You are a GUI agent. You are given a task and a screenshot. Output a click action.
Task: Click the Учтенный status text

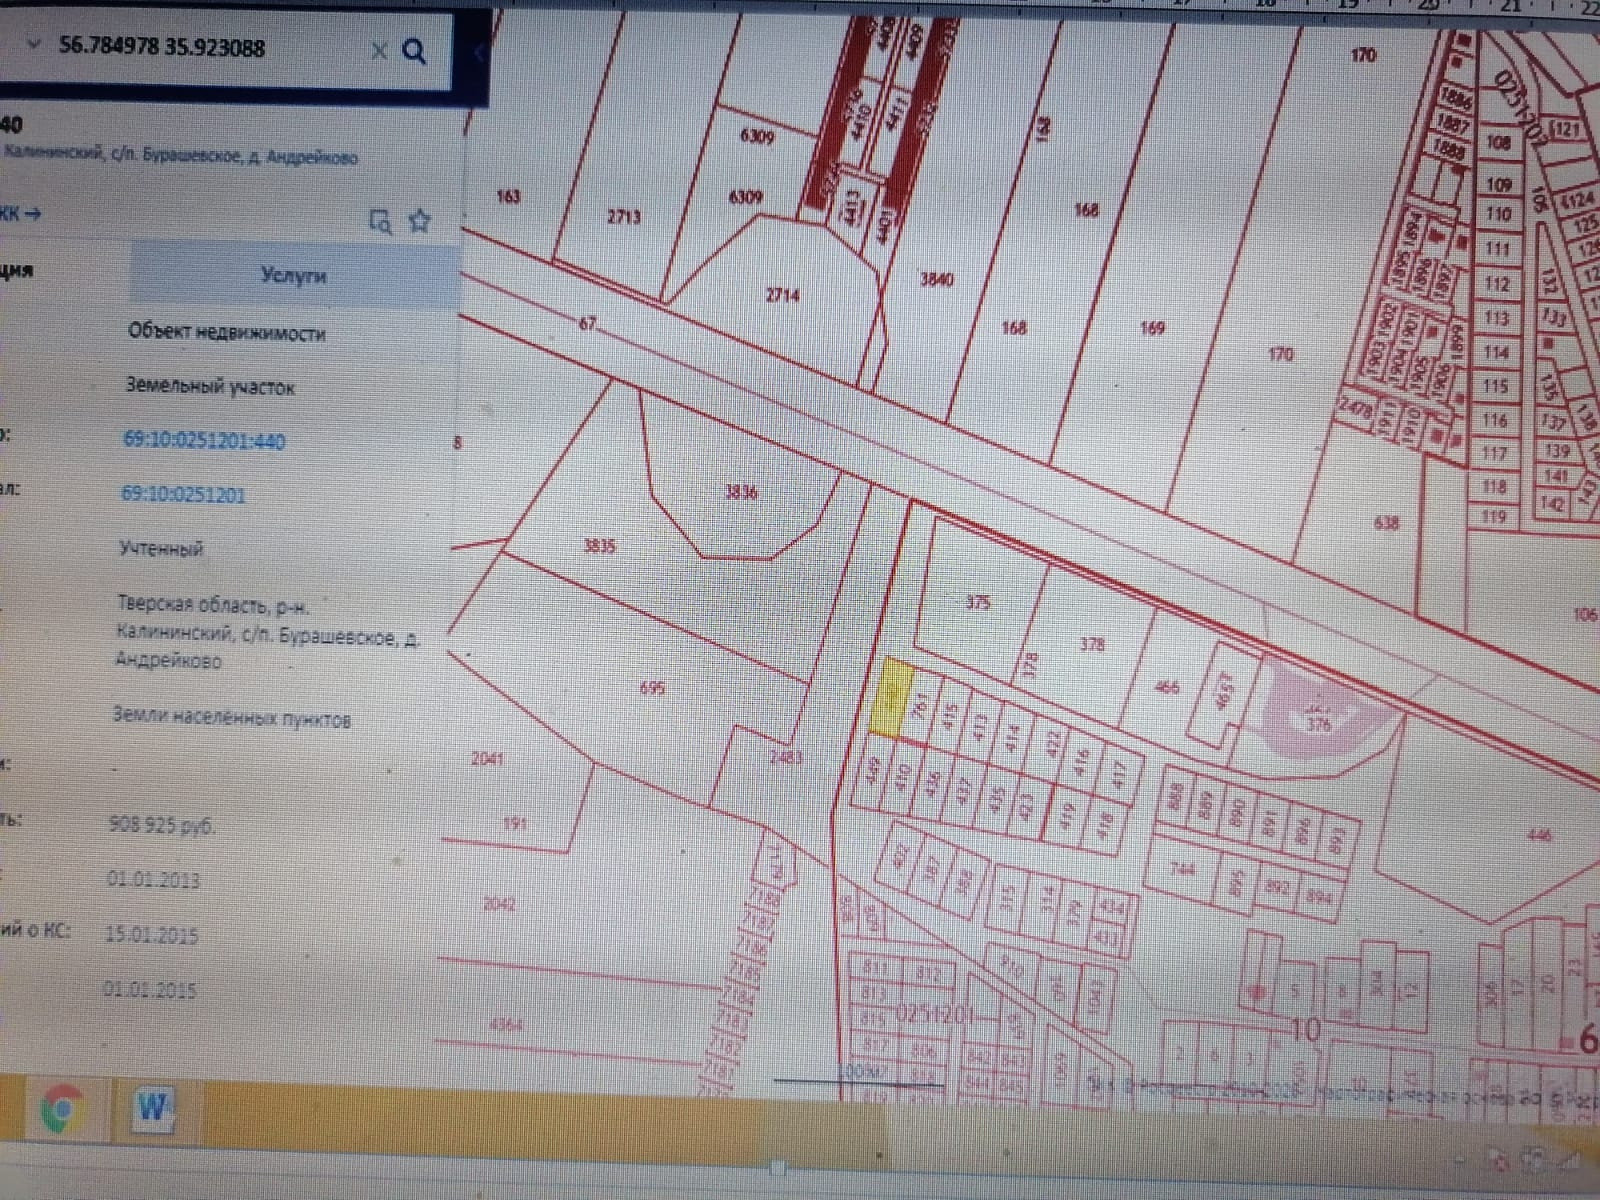click(161, 548)
